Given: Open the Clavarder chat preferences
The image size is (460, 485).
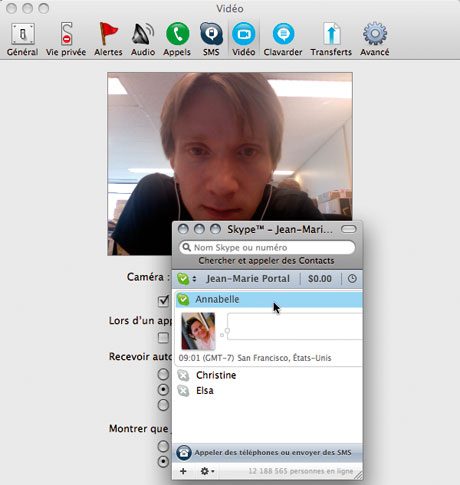Looking at the screenshot, I should tap(283, 39).
